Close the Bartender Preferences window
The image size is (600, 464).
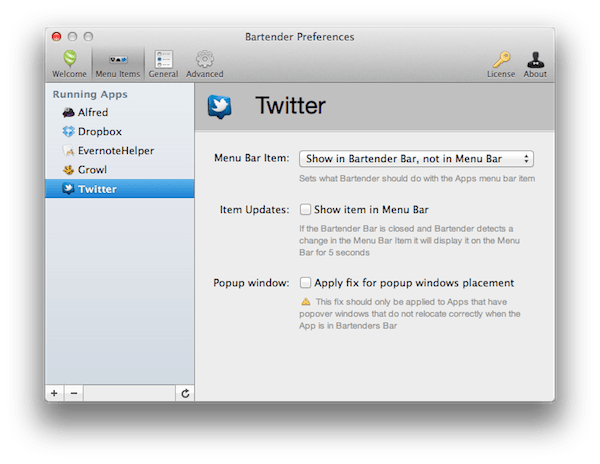tap(57, 37)
